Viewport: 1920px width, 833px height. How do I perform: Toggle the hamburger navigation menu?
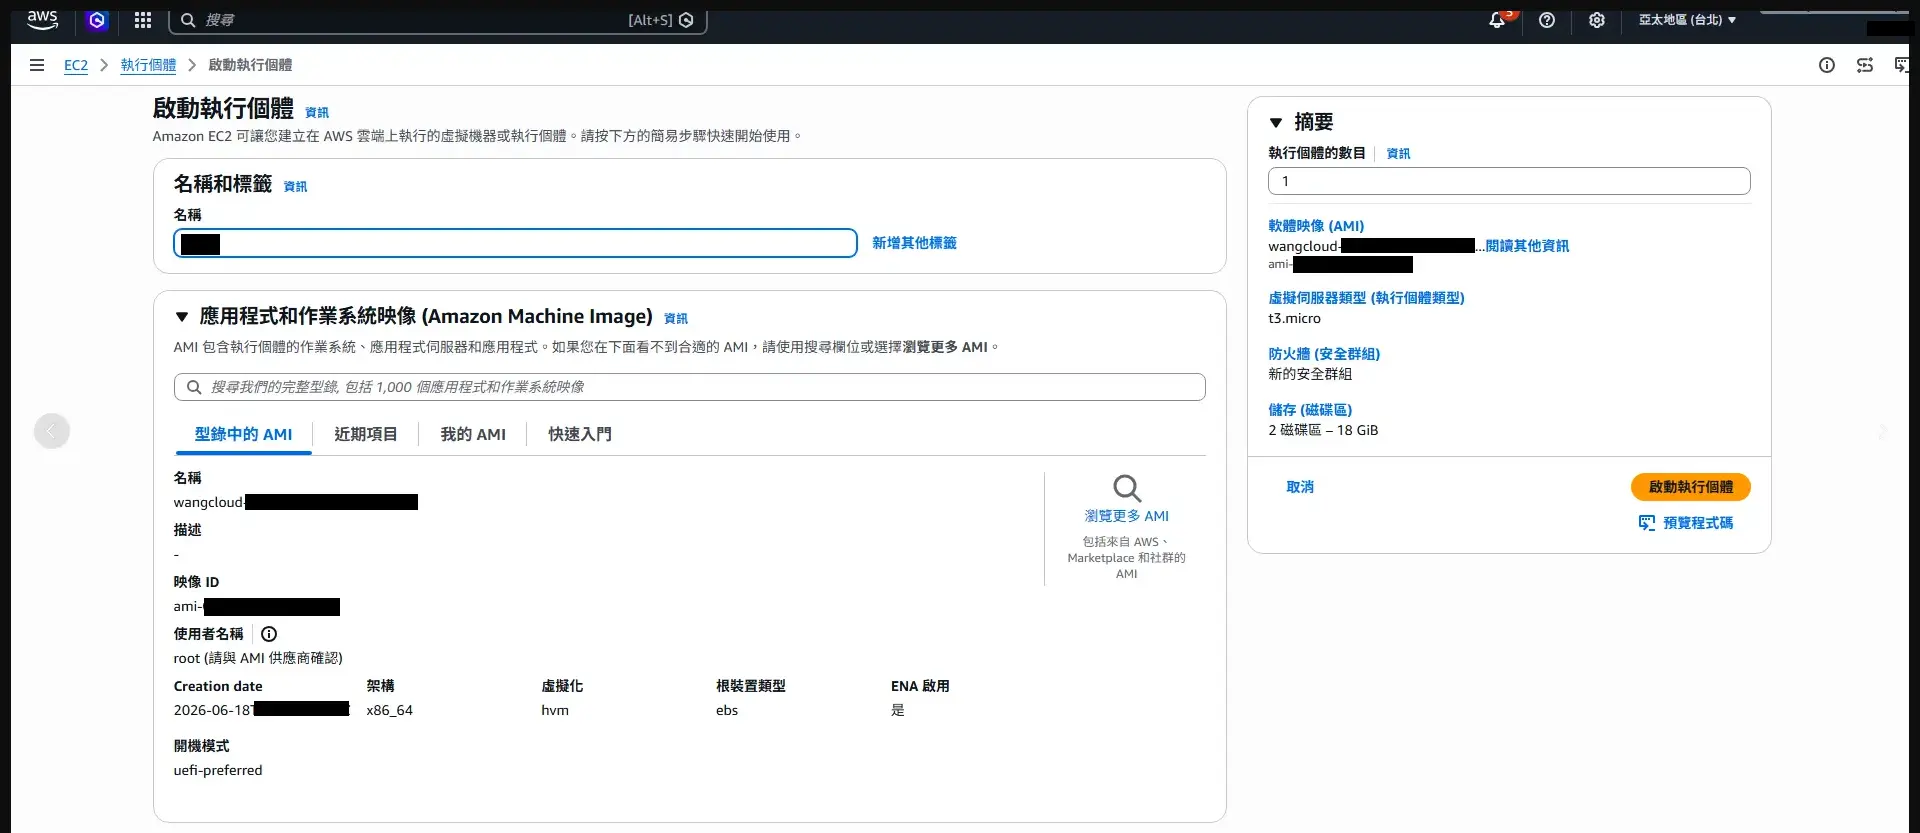(x=37, y=65)
